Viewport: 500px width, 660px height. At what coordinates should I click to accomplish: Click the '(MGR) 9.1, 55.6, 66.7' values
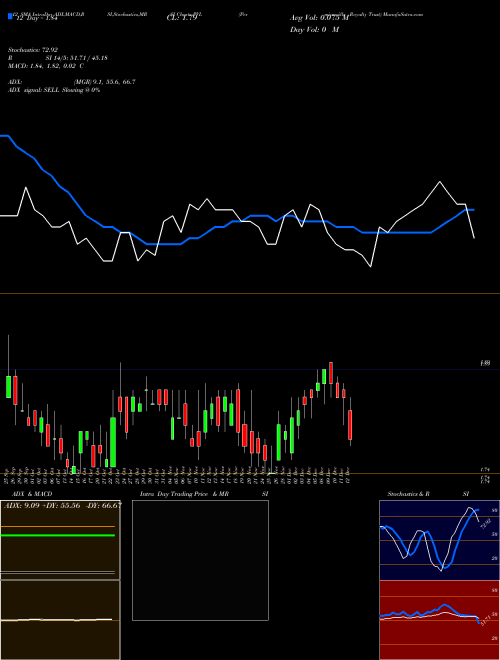(x=104, y=82)
